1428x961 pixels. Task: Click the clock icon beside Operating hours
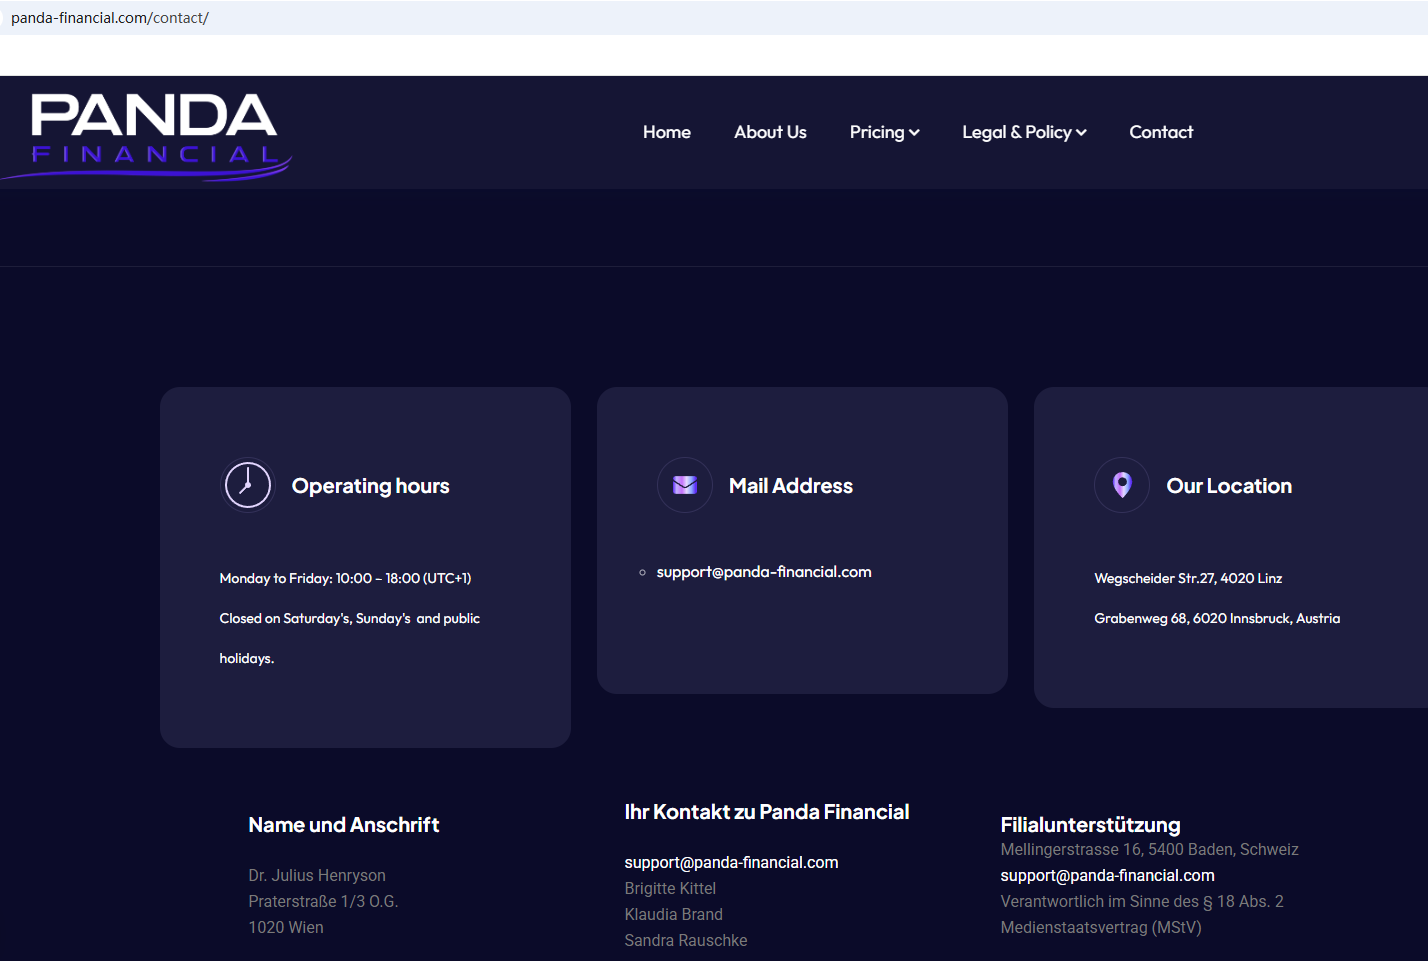247,485
